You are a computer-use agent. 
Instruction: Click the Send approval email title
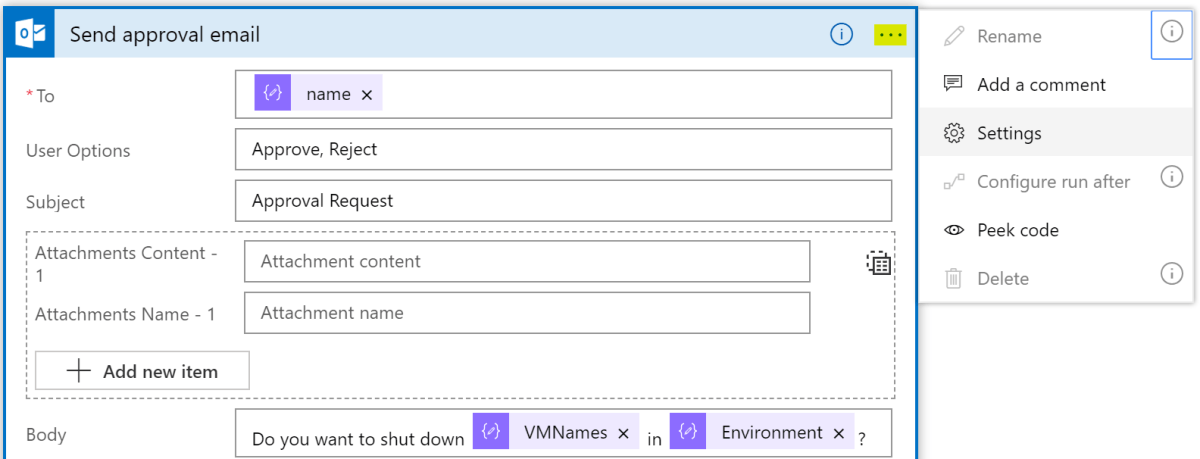pyautogui.click(x=165, y=35)
